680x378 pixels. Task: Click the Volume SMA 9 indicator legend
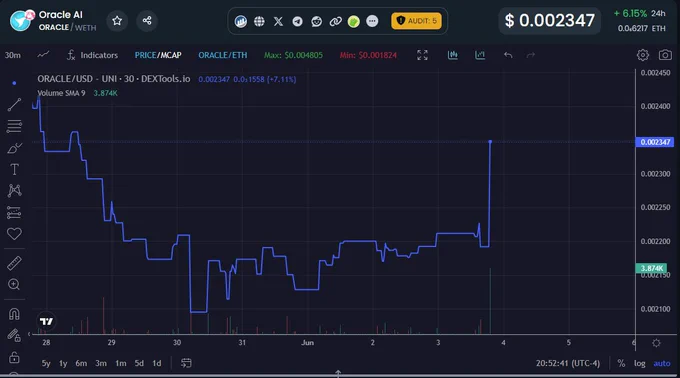coord(61,93)
